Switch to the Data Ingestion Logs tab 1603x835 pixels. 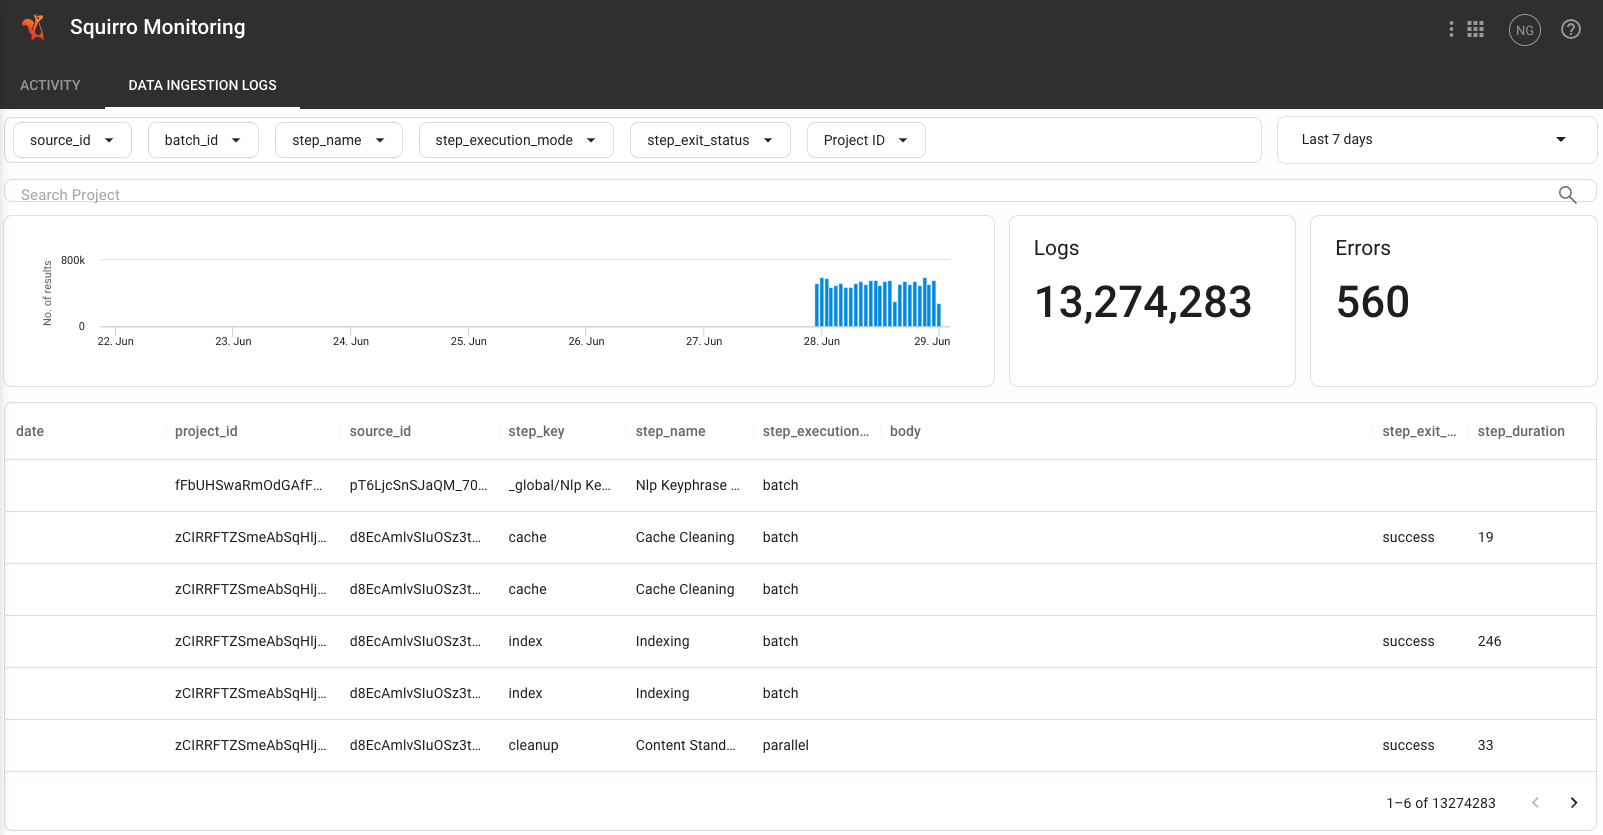[202, 85]
